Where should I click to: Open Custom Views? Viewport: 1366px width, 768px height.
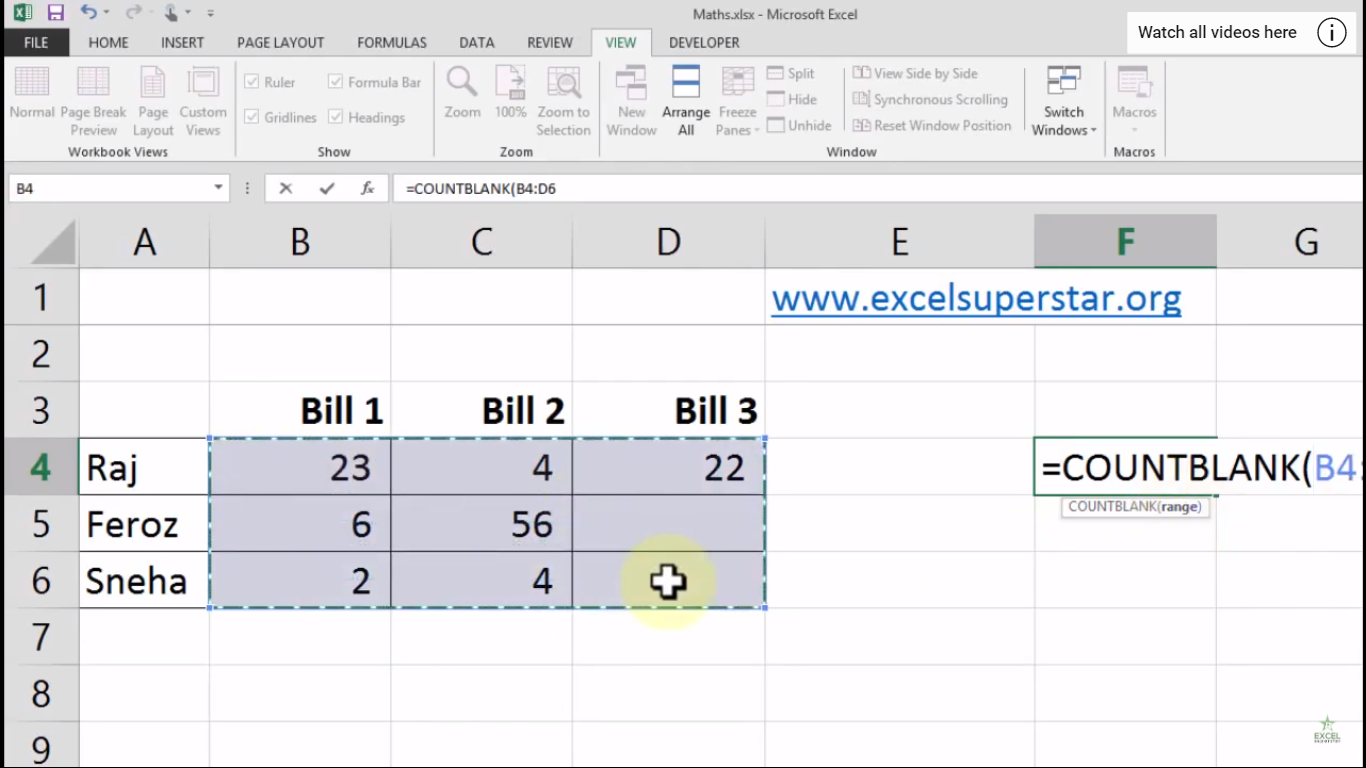tap(203, 101)
